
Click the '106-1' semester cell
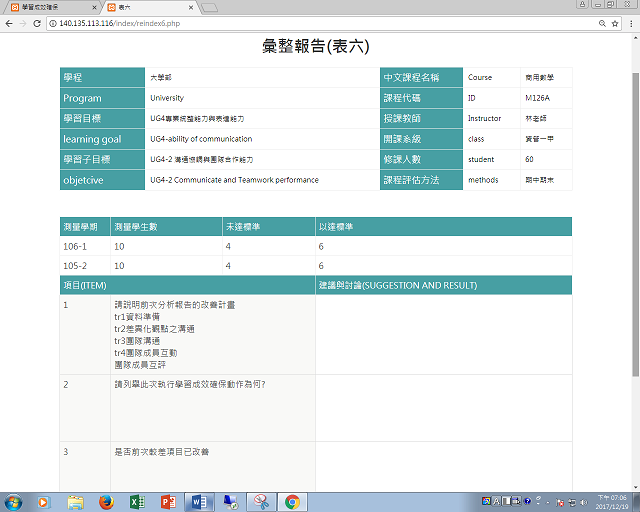[x=85, y=247]
